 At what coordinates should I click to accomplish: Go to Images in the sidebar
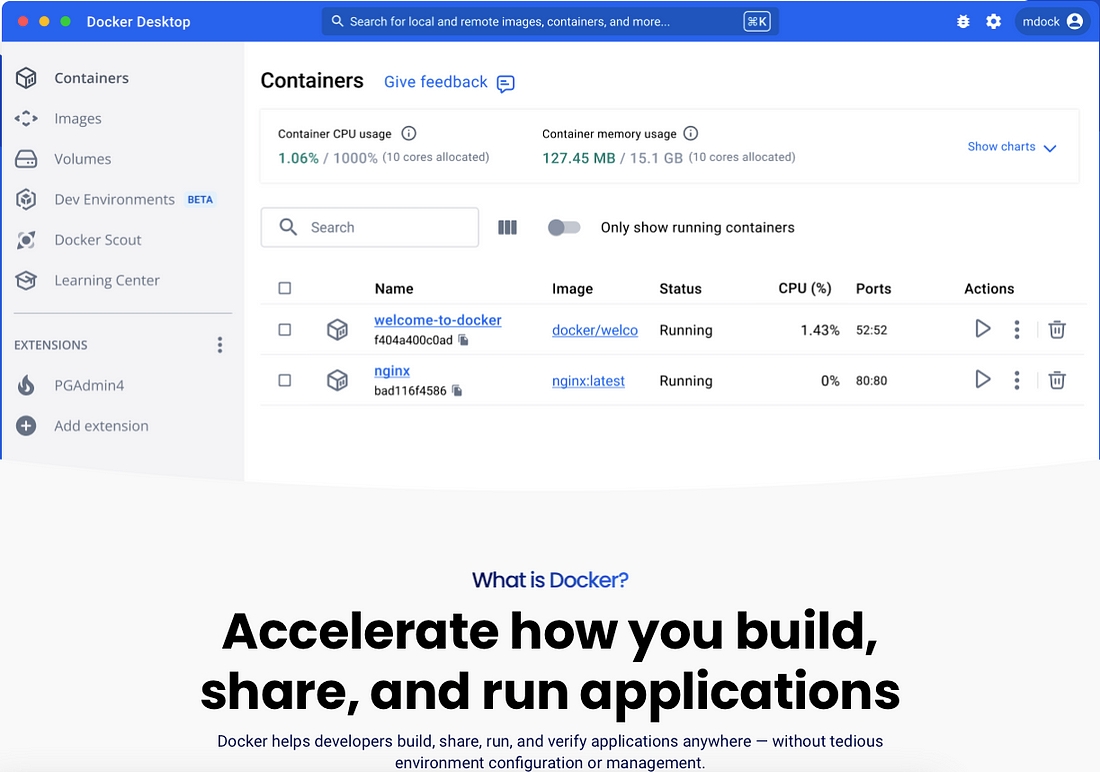coord(78,119)
